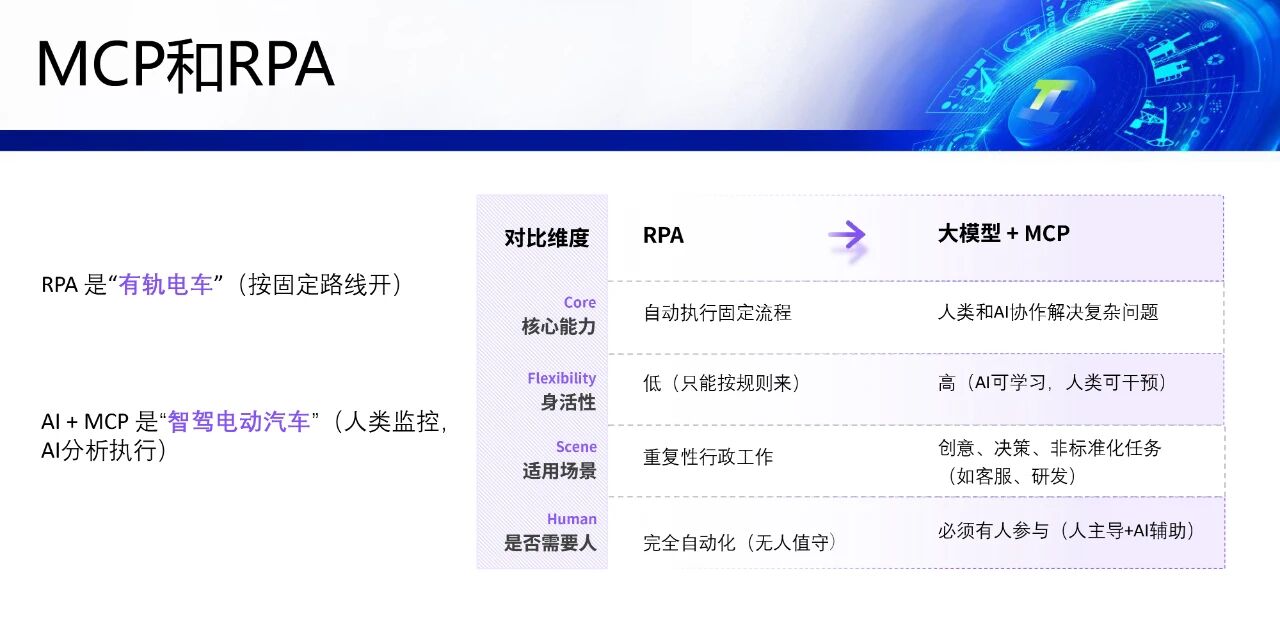Click the purple 有轨电车 highlighted text
Image resolution: width=1280 pixels, height=625 pixels.
166,285
